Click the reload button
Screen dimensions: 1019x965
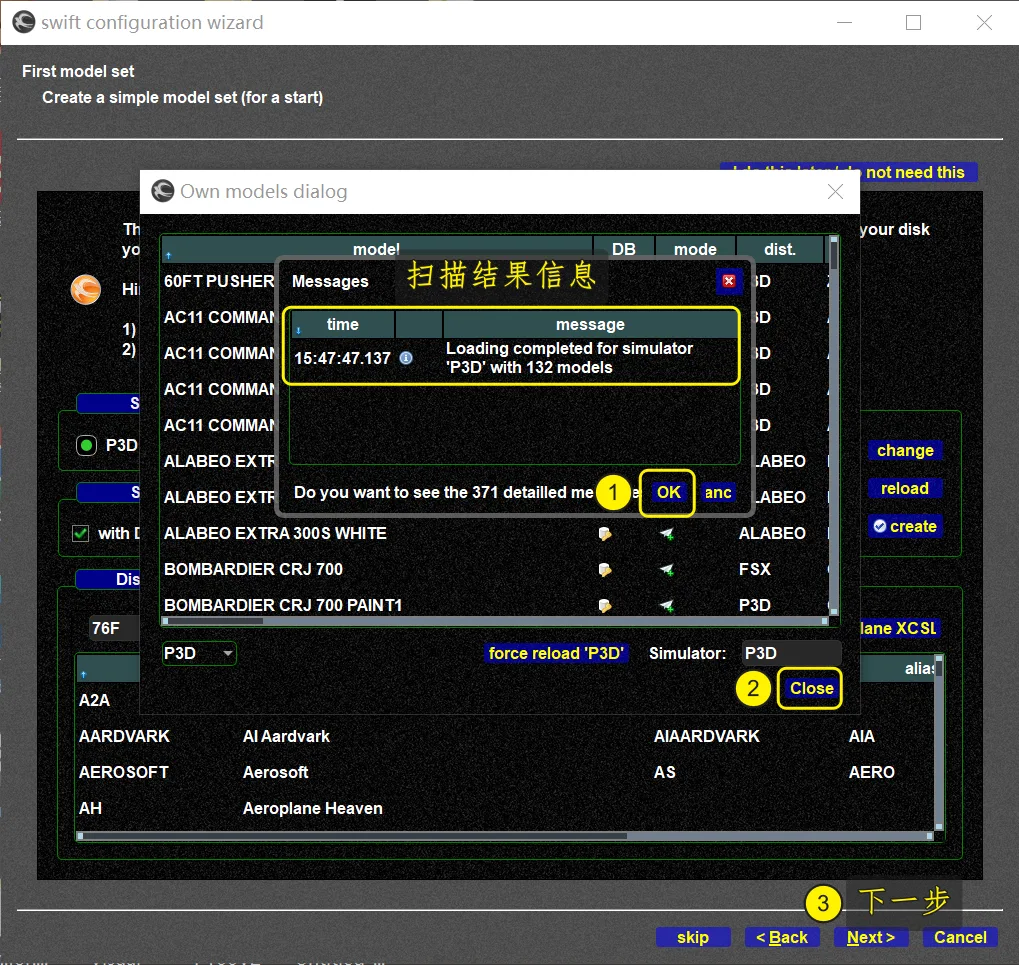pos(905,488)
